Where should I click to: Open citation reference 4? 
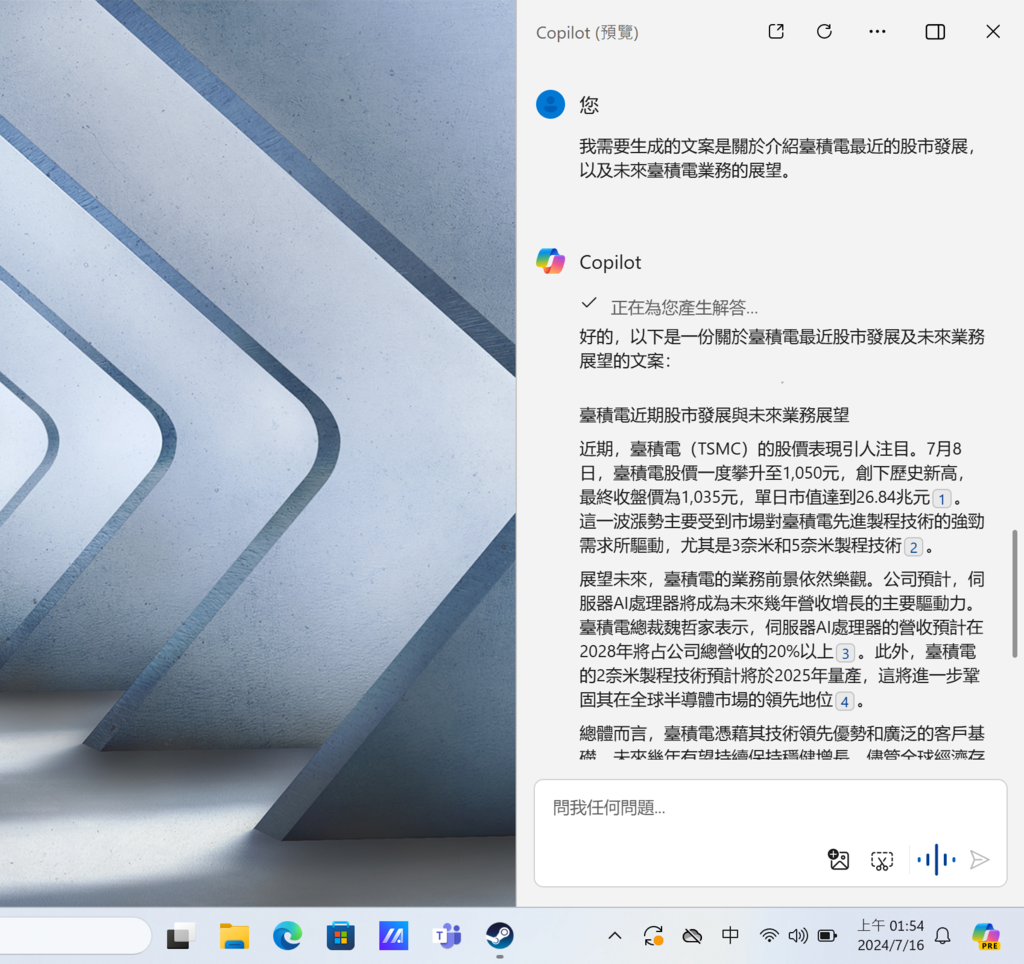click(844, 701)
